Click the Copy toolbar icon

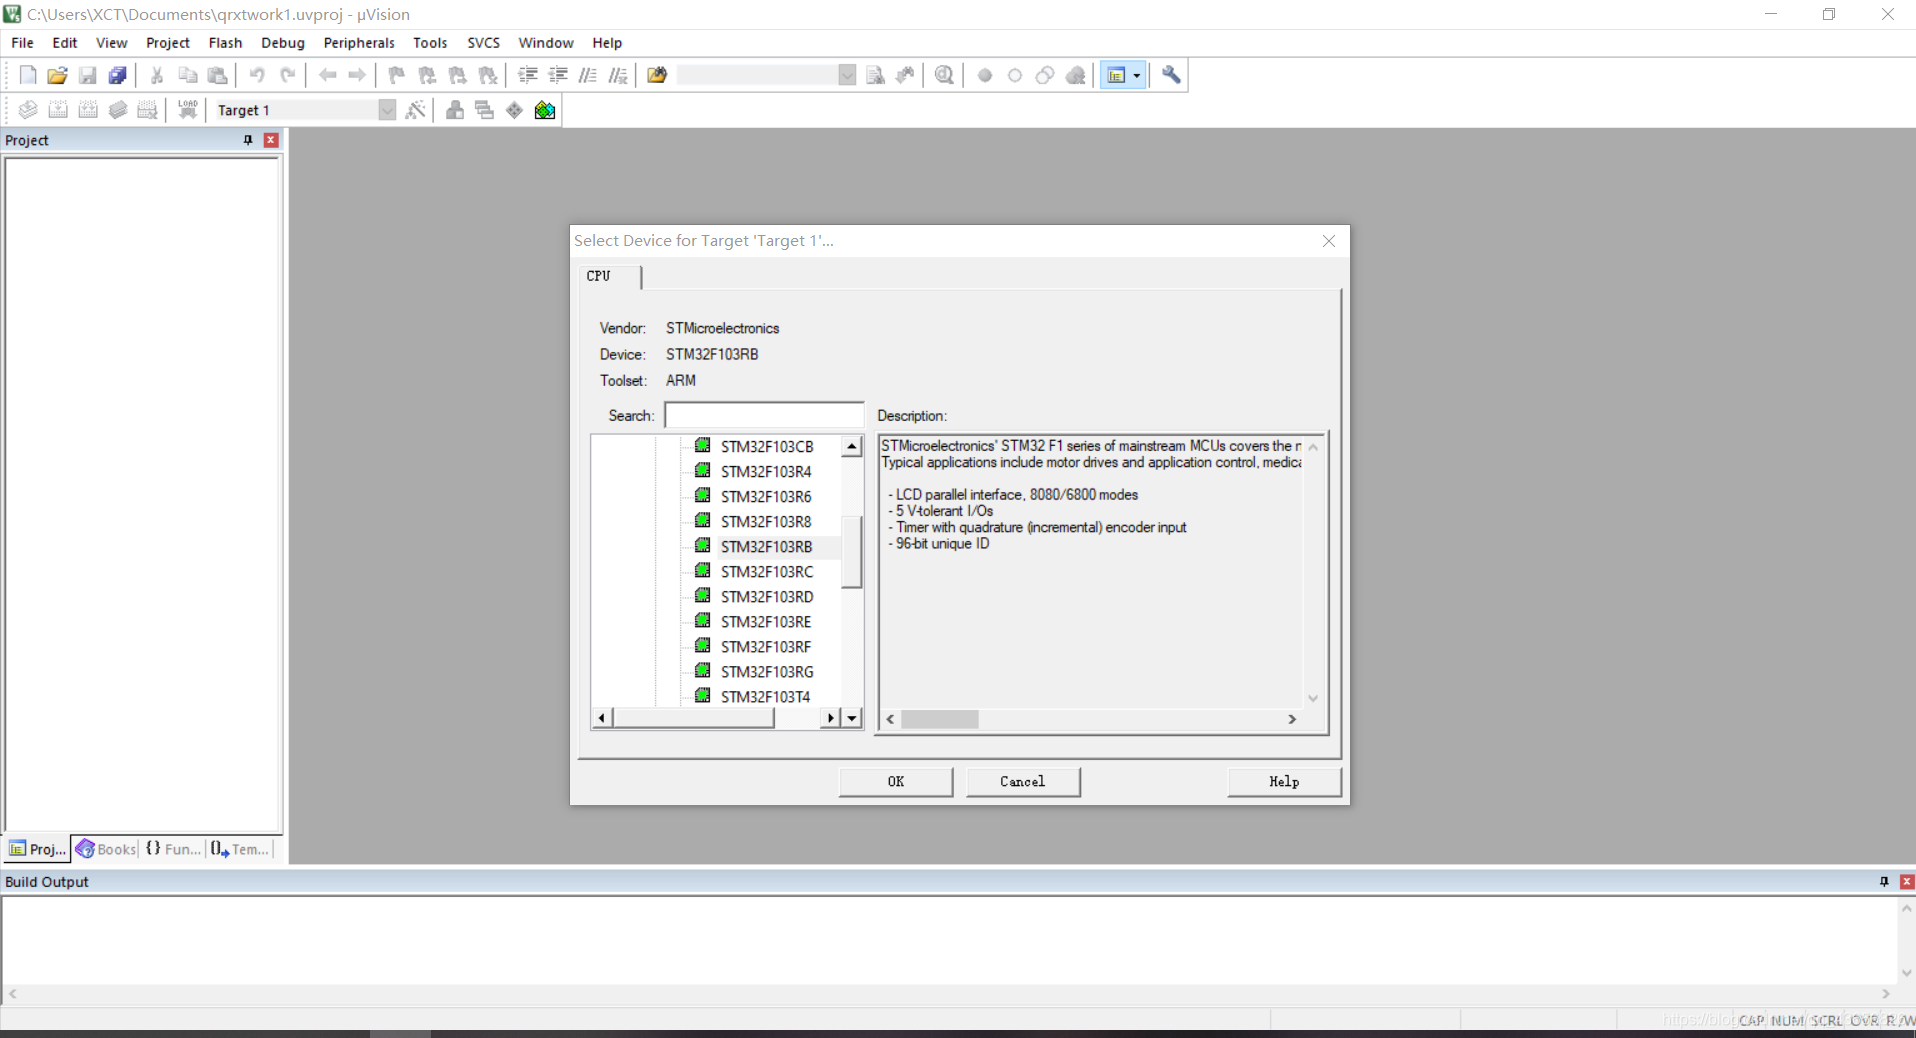click(x=187, y=75)
